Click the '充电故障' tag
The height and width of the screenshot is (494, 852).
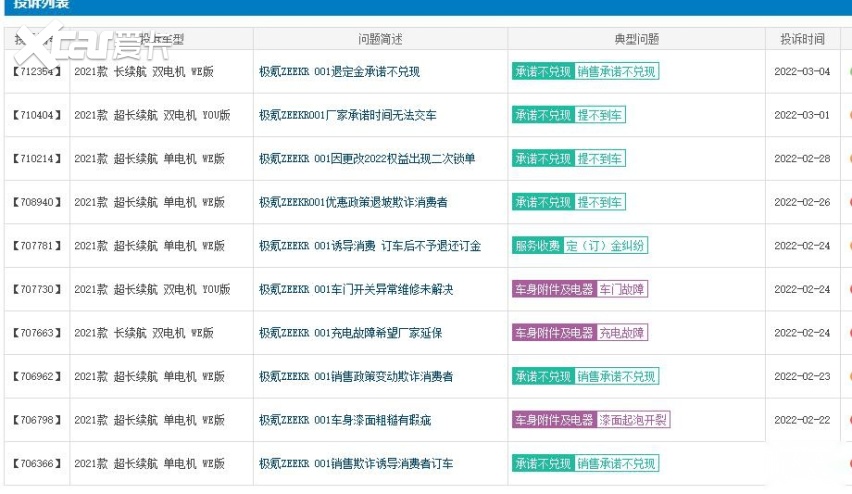(622, 333)
